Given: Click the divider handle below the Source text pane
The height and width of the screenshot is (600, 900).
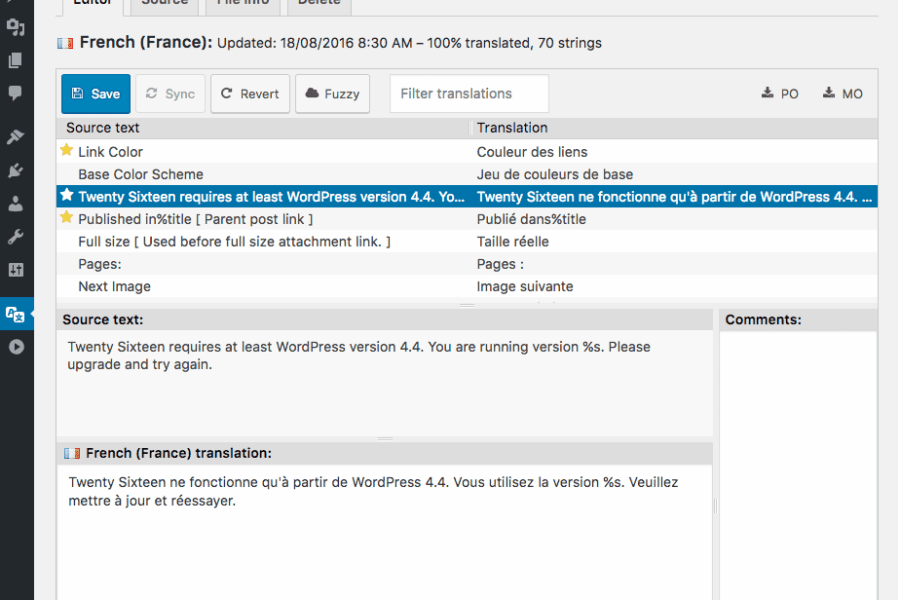Looking at the screenshot, I should coord(385,439).
